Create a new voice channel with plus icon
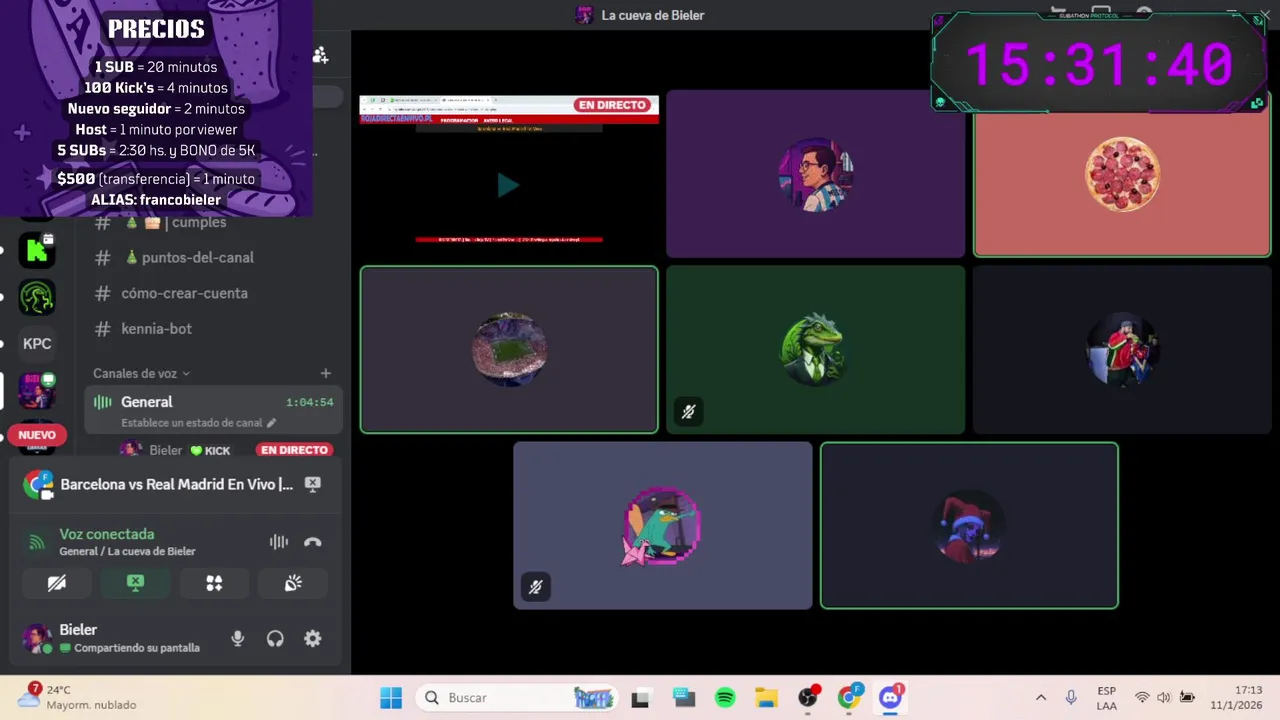 coord(325,373)
